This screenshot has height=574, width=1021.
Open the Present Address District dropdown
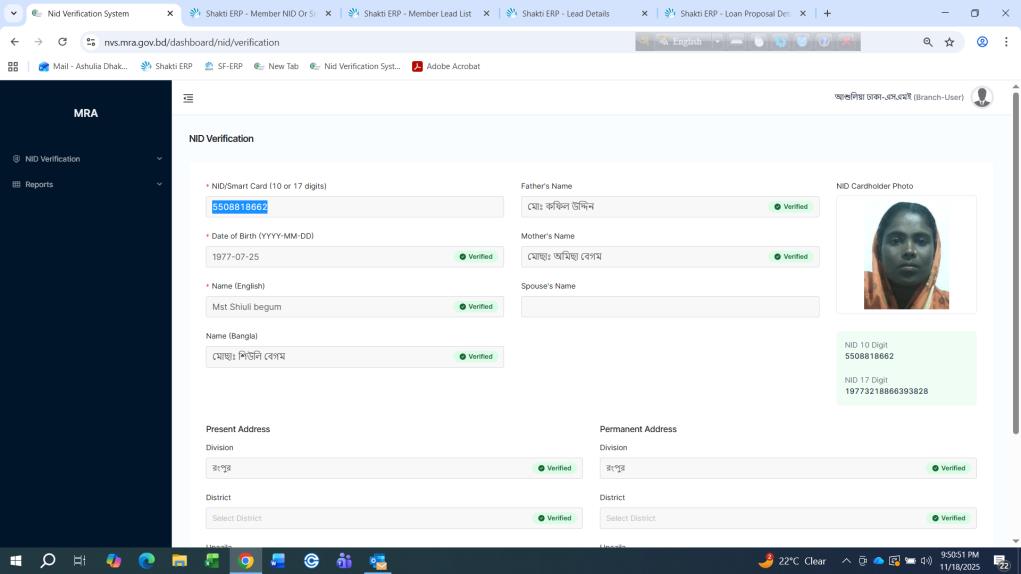370,518
